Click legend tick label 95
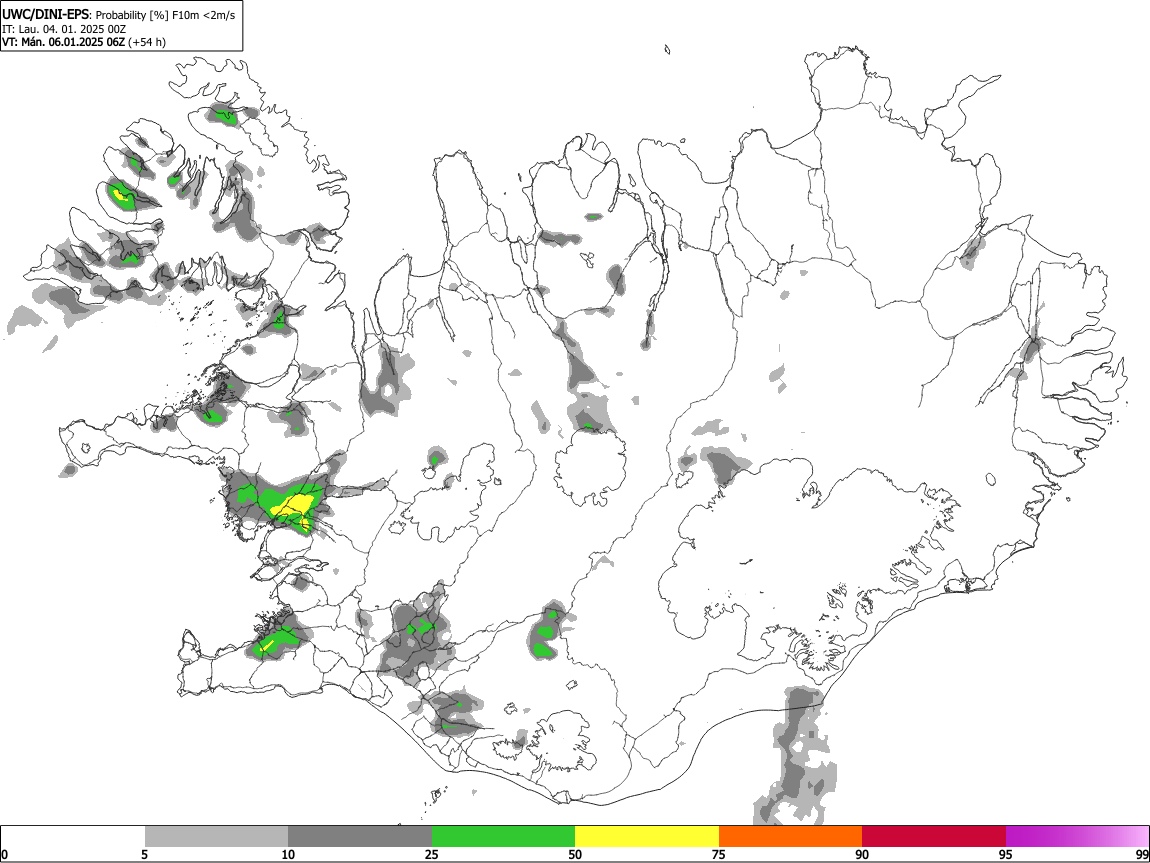Screen dimensions: 1150x863 click(1006, 854)
